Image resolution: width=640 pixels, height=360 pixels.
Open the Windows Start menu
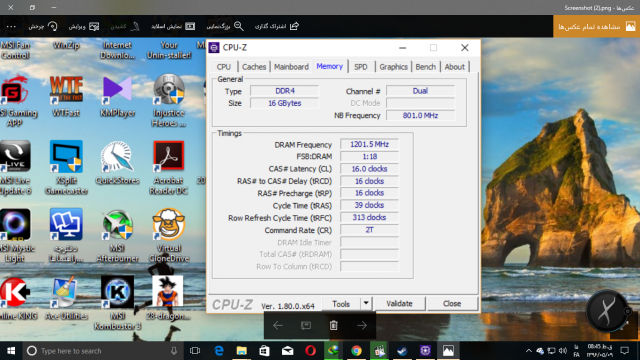tap(11, 351)
